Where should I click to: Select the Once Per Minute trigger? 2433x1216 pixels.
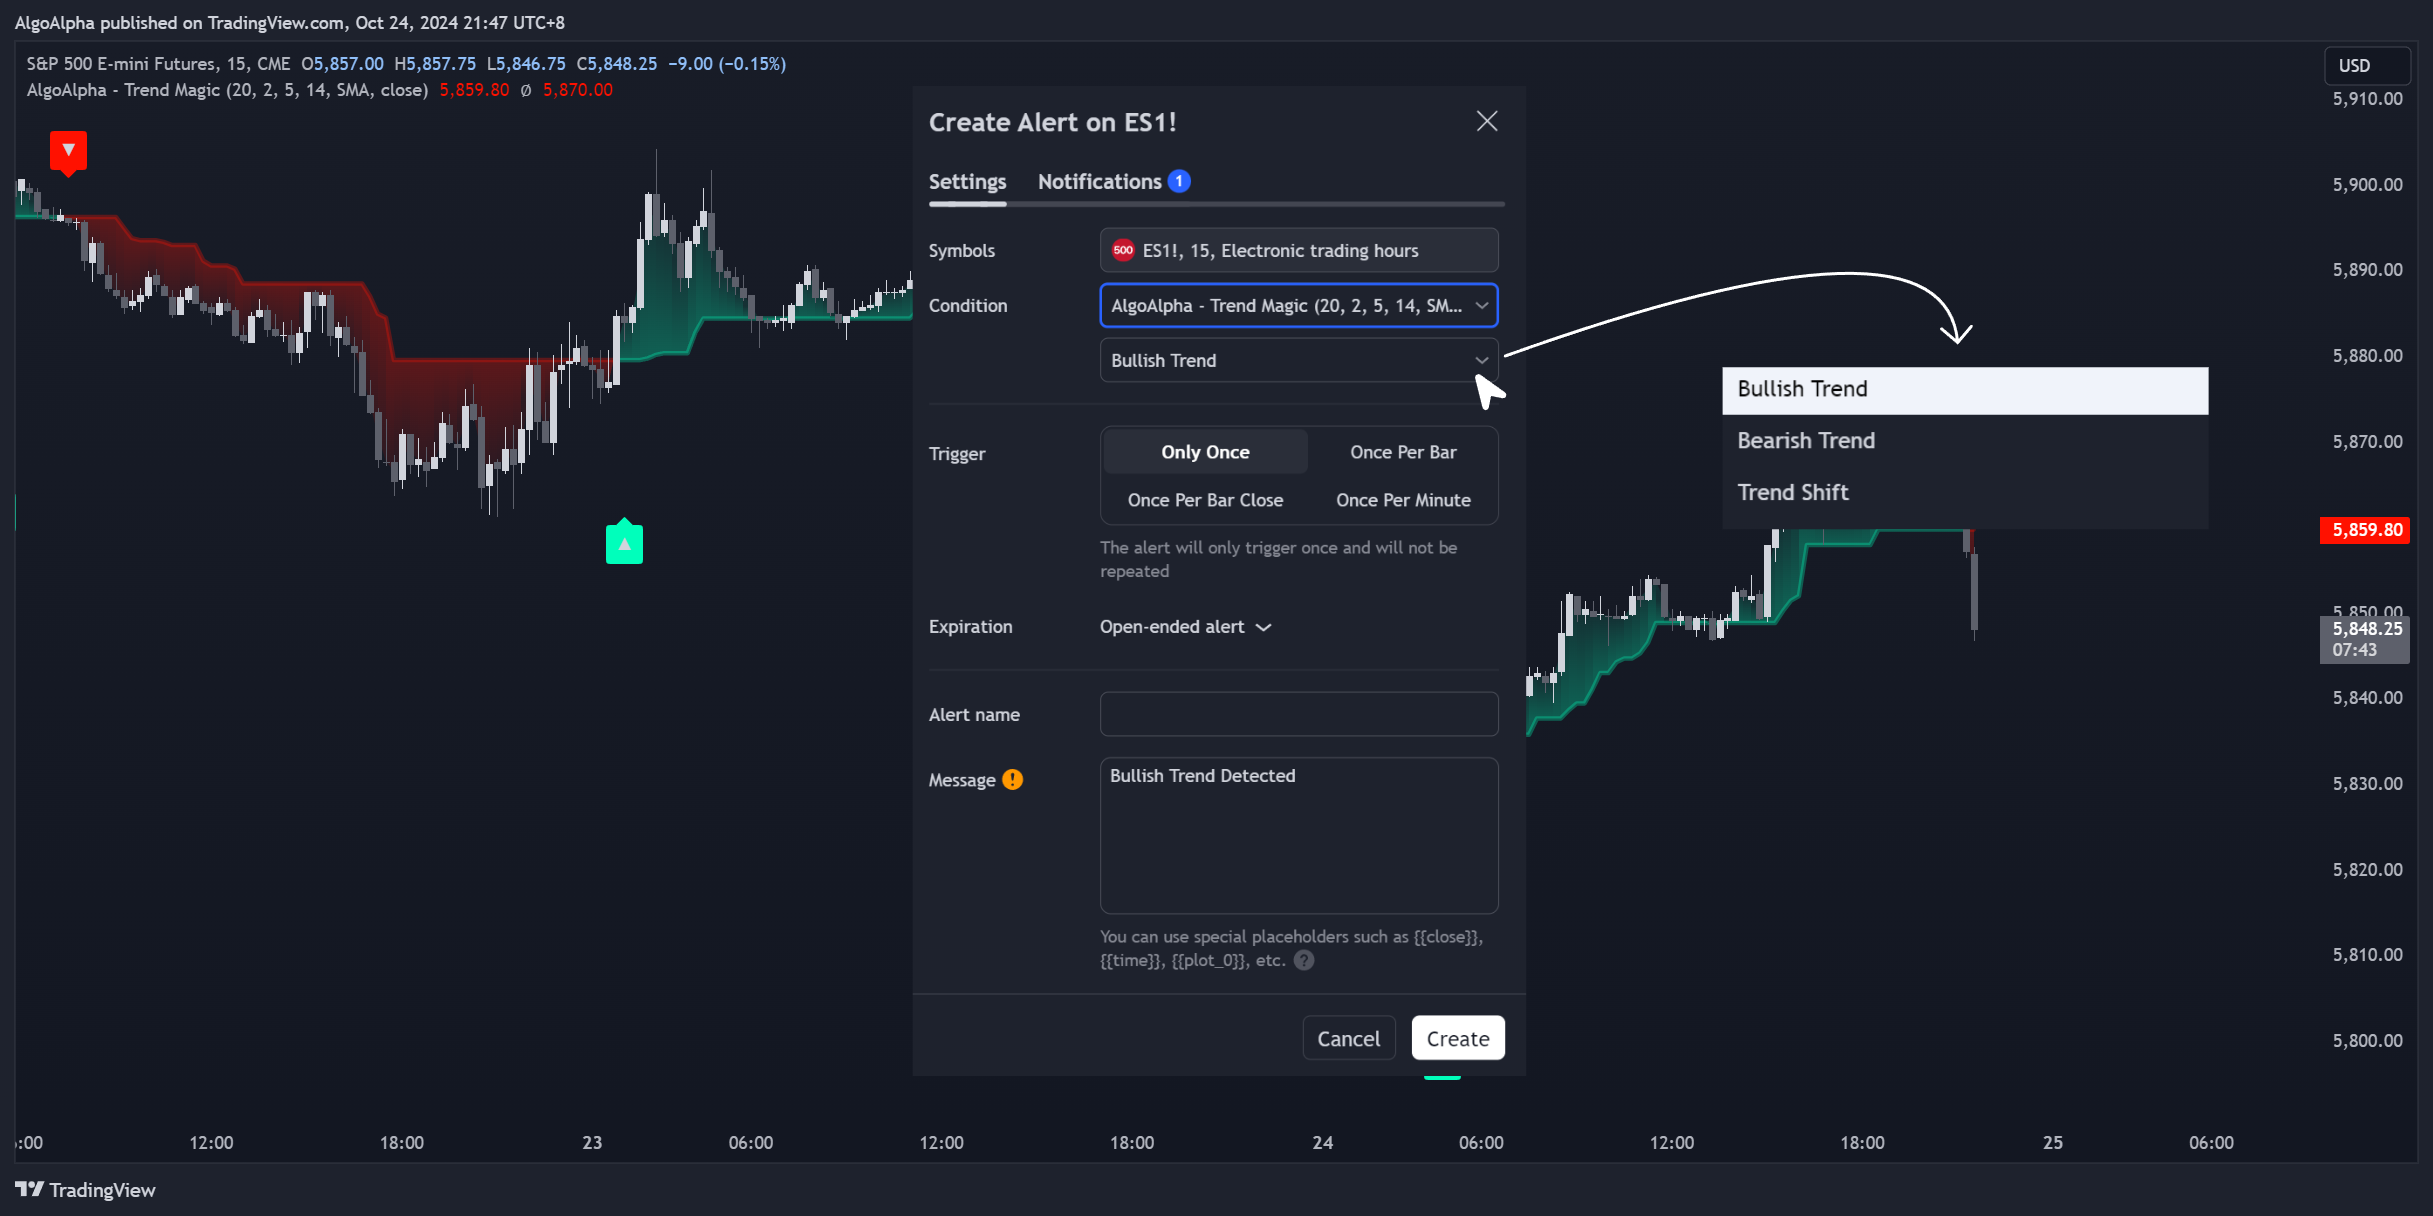click(x=1403, y=500)
